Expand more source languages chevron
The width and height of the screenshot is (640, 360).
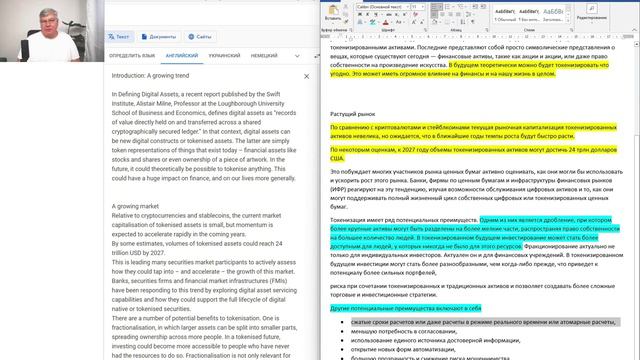click(297, 56)
